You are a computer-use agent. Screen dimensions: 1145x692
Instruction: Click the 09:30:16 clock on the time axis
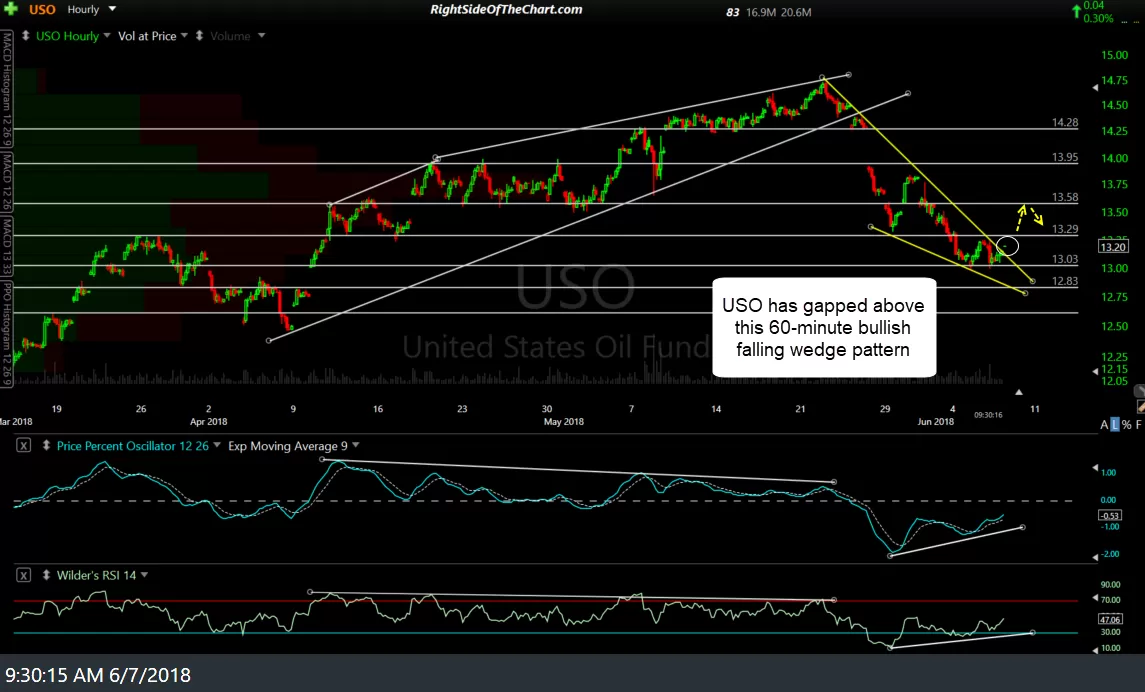[x=988, y=415]
